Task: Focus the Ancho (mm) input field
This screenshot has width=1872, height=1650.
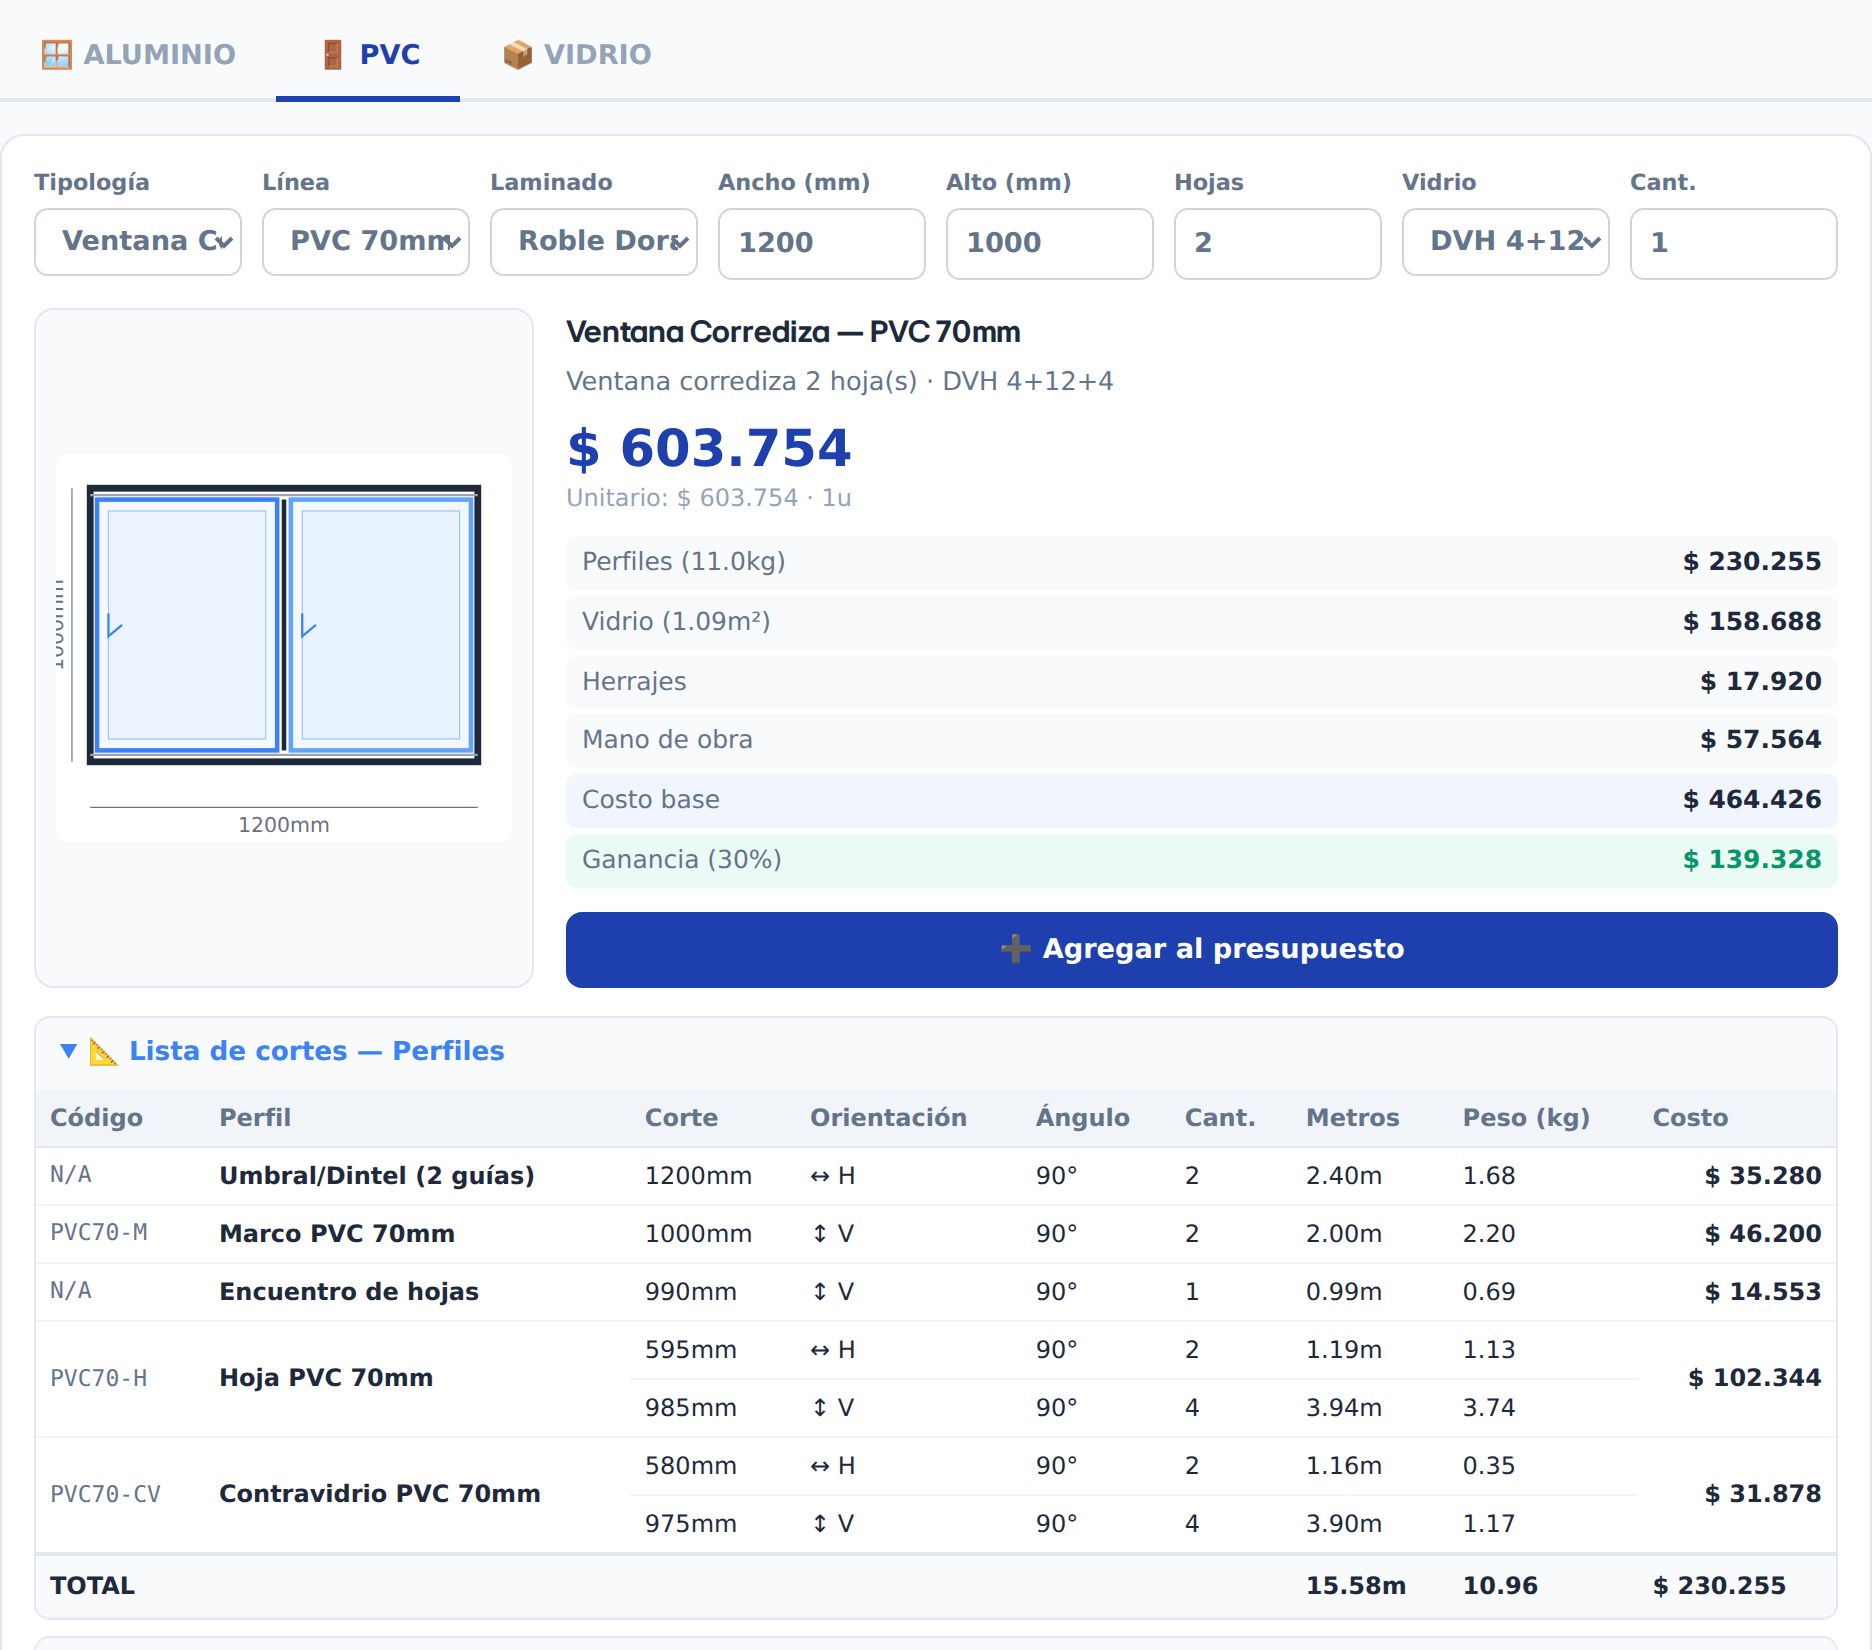Action: (822, 243)
